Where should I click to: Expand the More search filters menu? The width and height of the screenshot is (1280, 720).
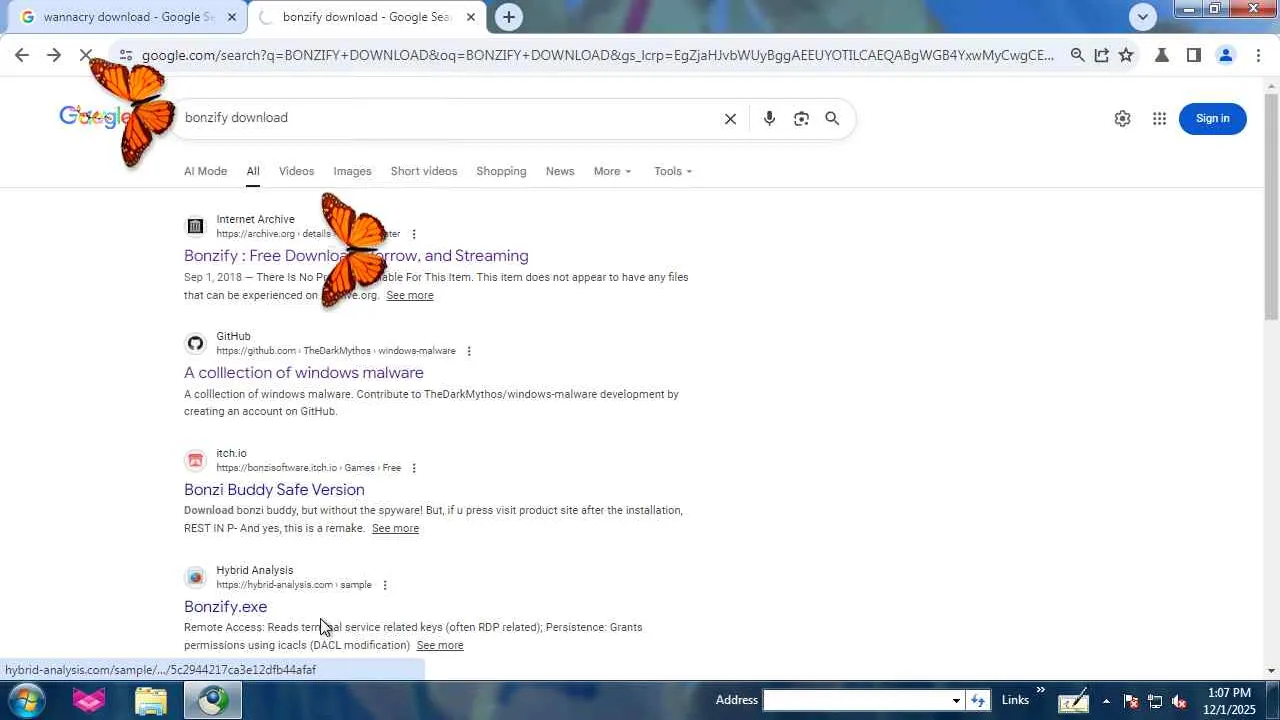(x=612, y=171)
